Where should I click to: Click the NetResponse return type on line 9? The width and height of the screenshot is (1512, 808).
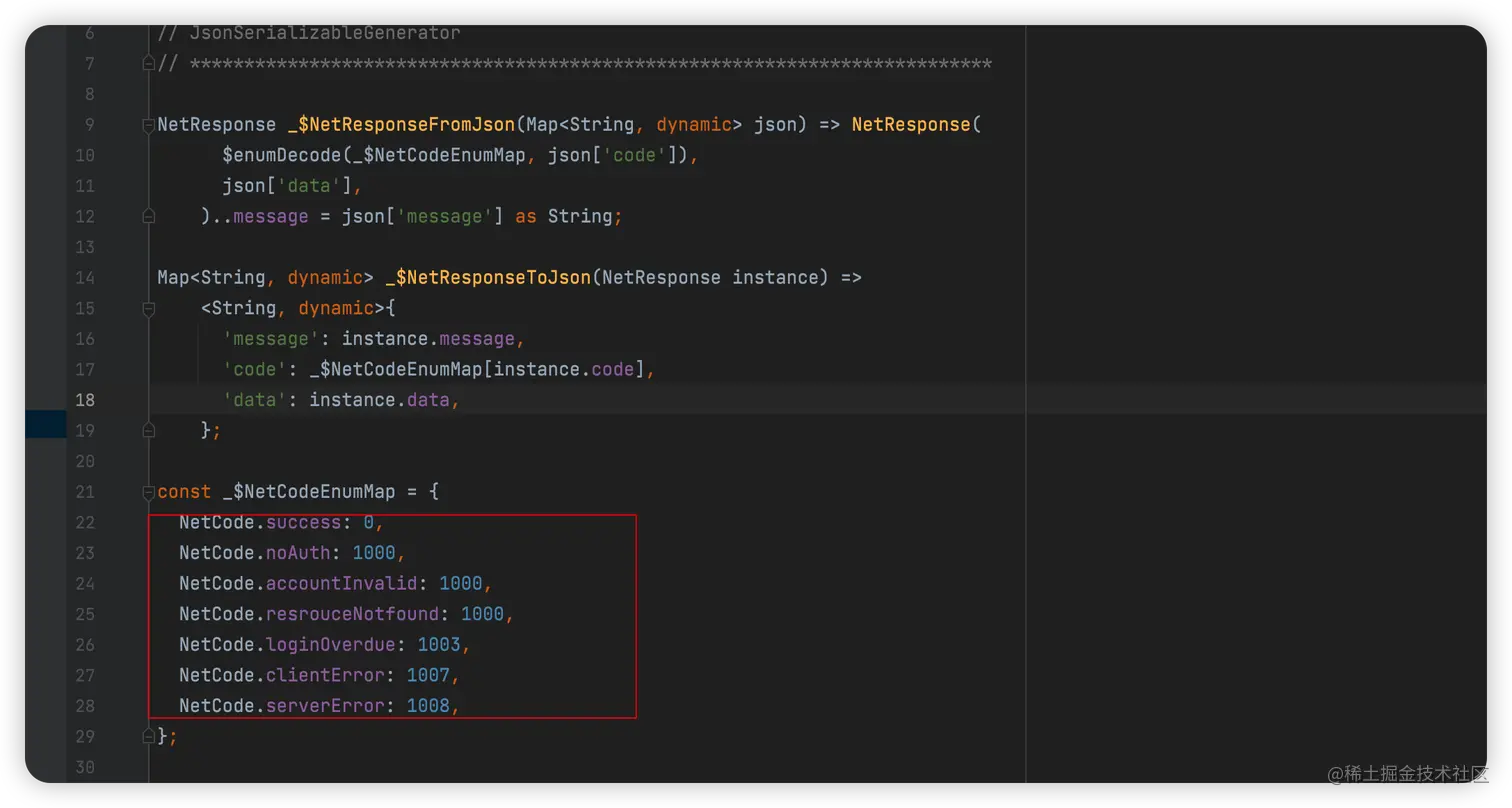coord(217,125)
